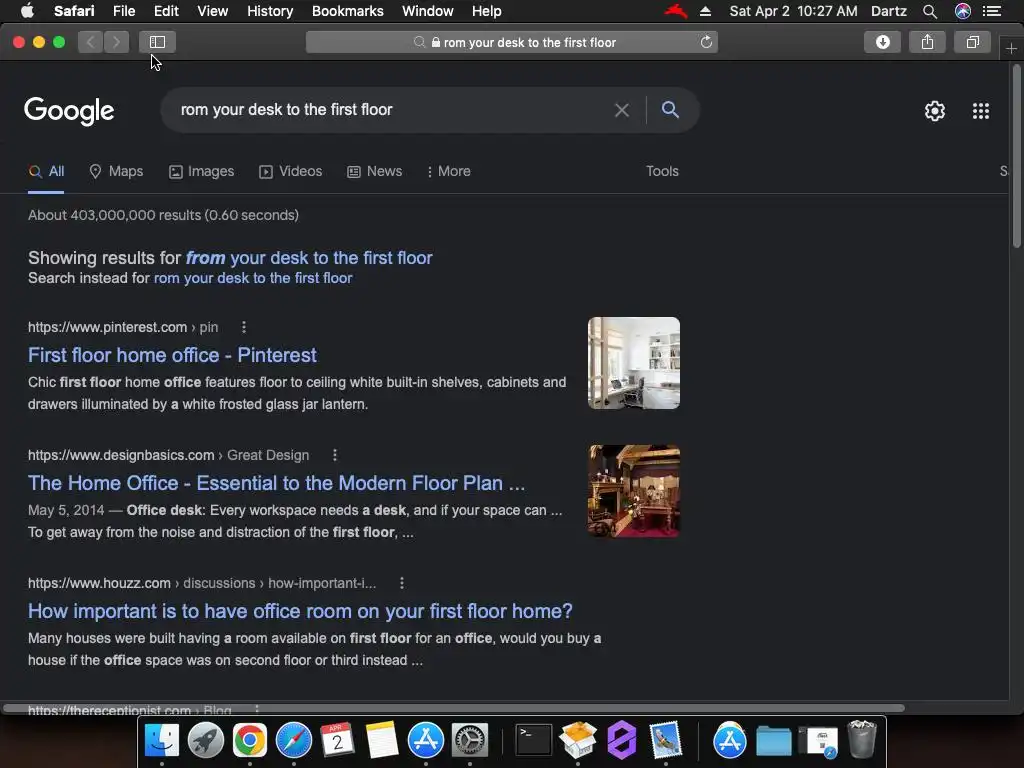This screenshot has height=768, width=1024.
Task: Open 'How important is to have office room' link
Action: 300,611
